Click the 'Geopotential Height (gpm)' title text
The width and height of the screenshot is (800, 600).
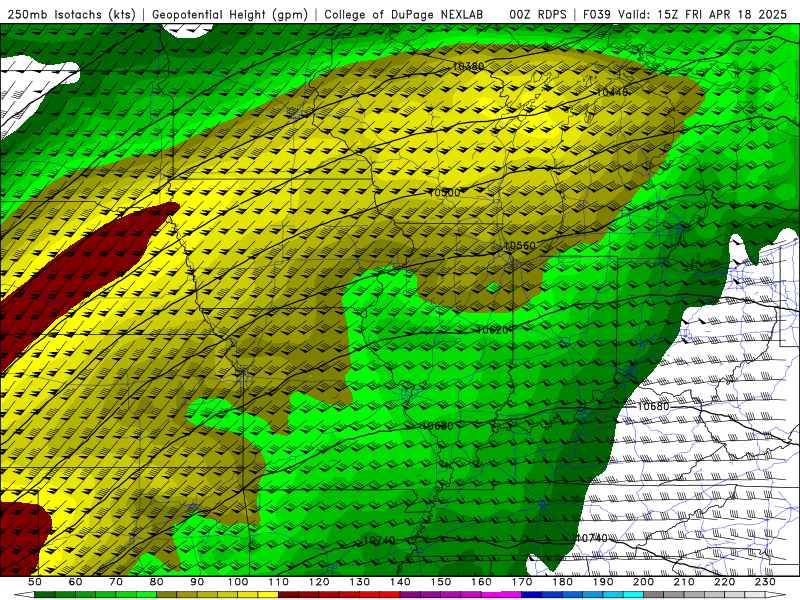pyautogui.click(x=230, y=14)
